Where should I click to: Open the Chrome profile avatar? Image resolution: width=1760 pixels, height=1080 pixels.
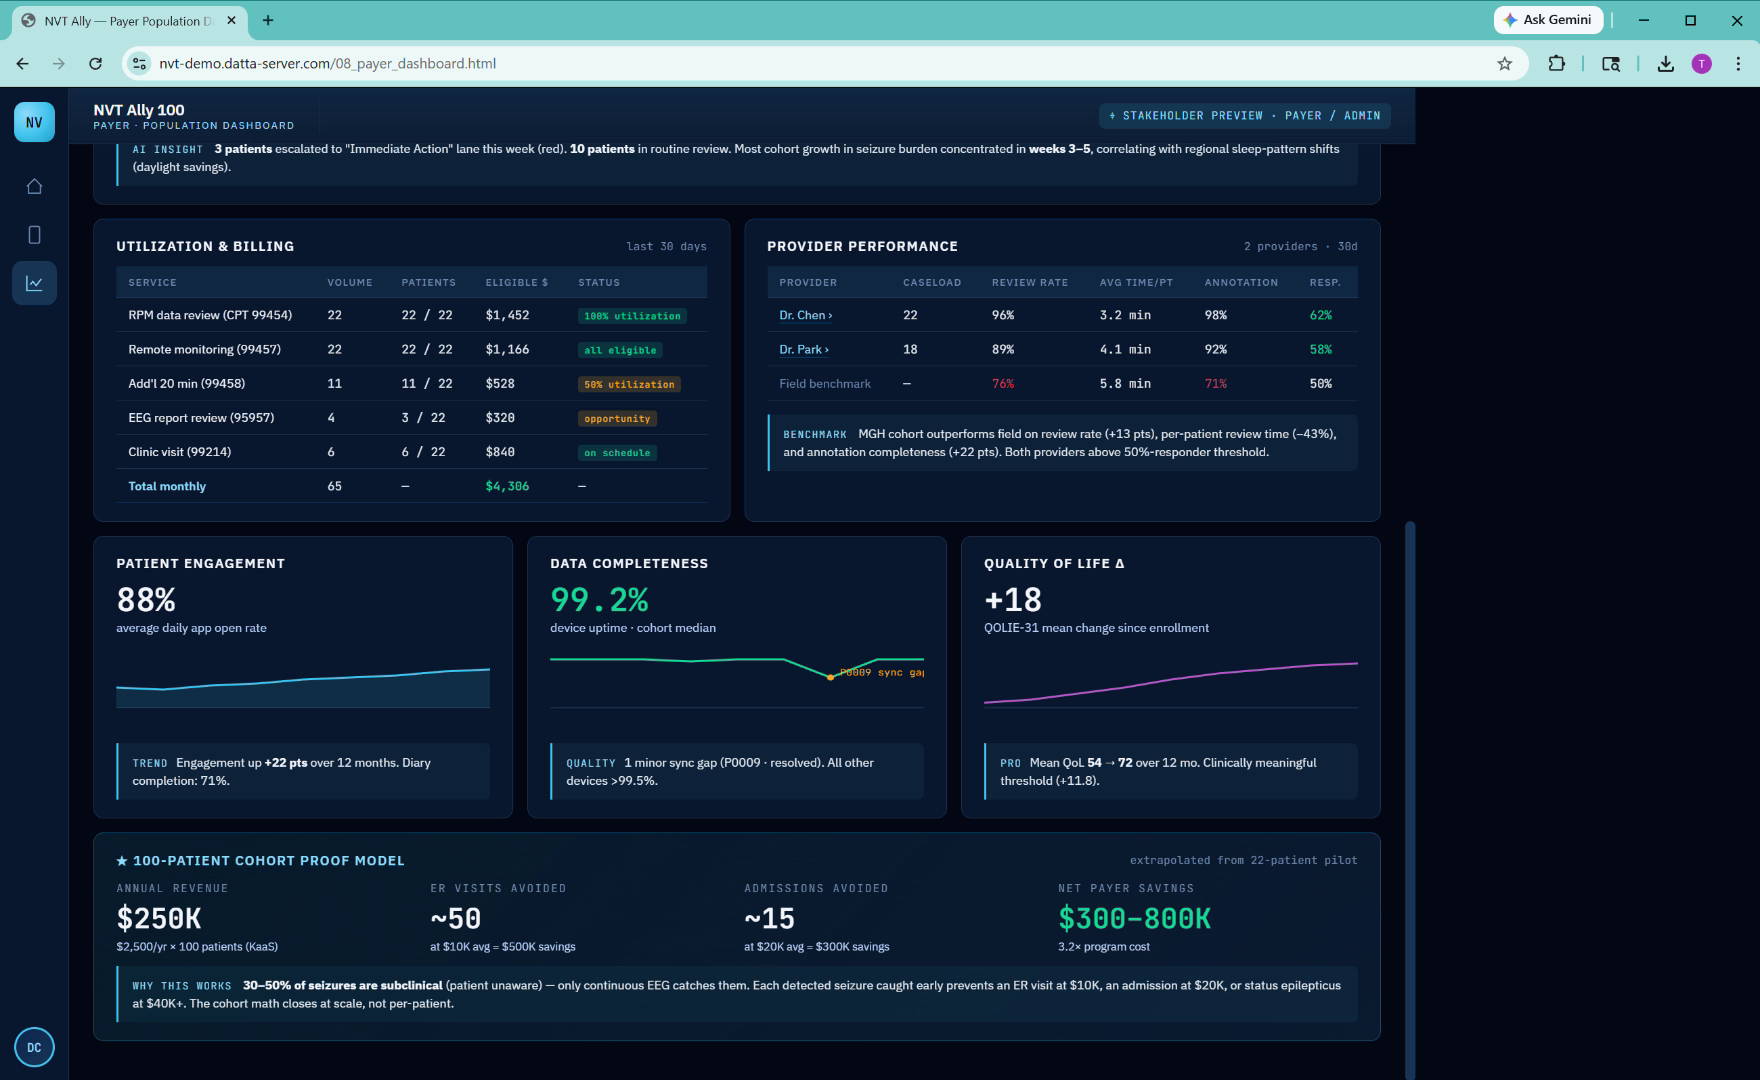coord(1701,63)
